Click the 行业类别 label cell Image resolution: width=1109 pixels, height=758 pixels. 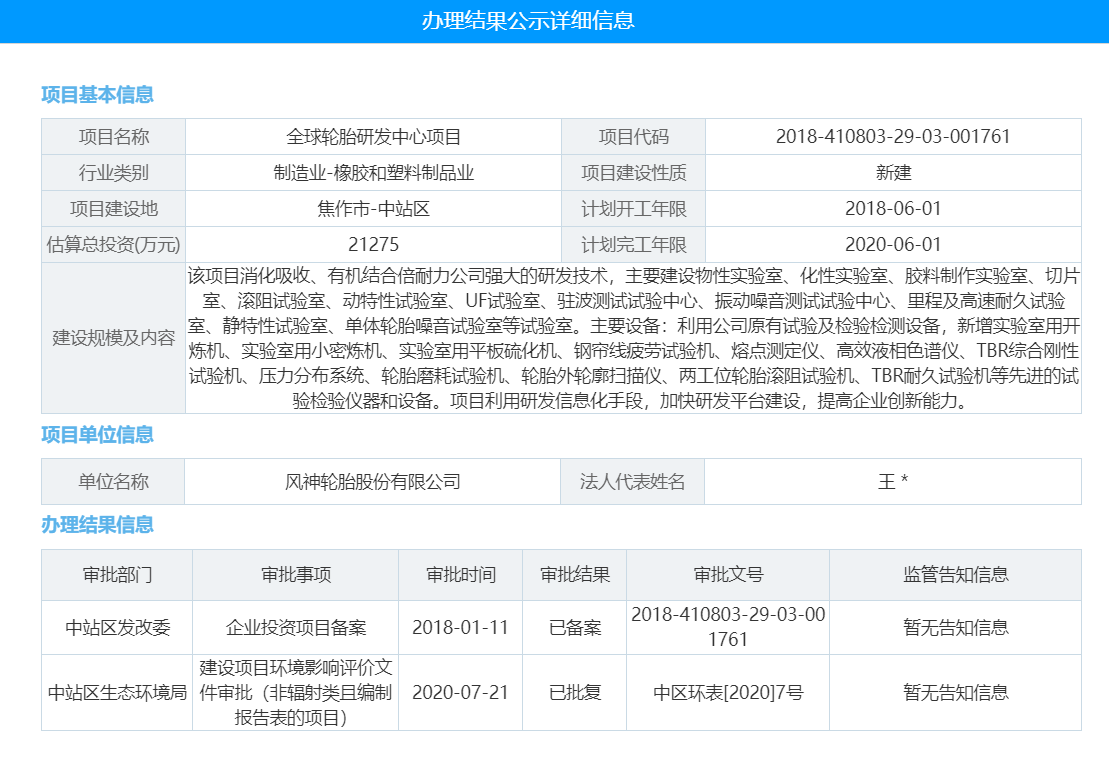pos(113,173)
